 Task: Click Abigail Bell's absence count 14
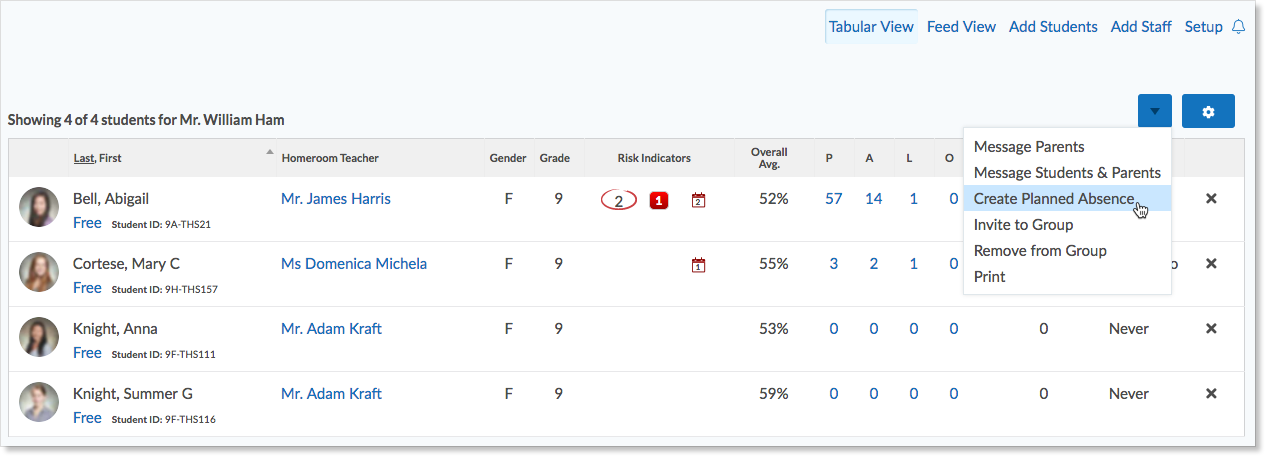pos(874,199)
